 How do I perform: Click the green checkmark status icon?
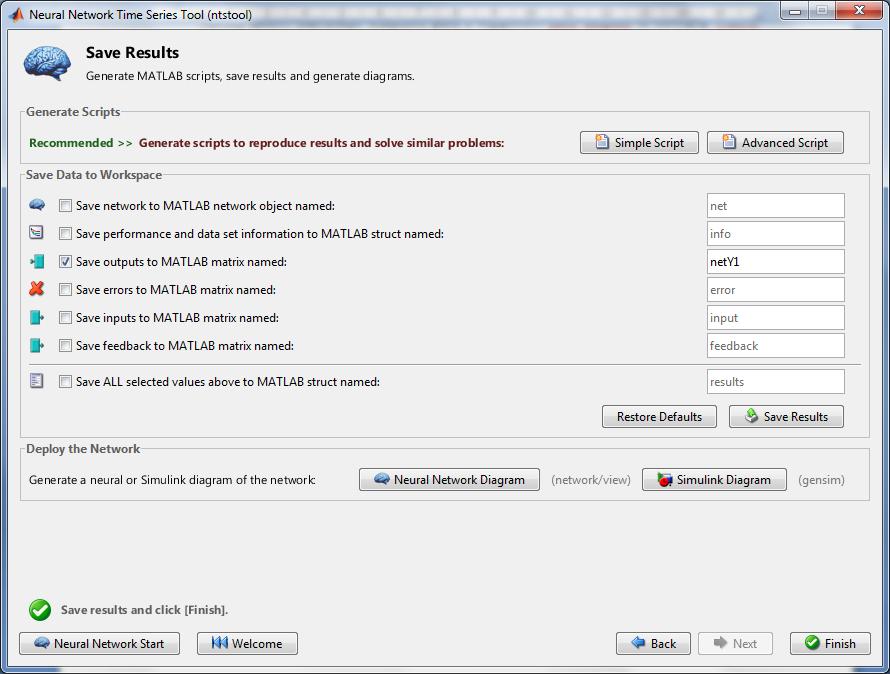[40, 610]
